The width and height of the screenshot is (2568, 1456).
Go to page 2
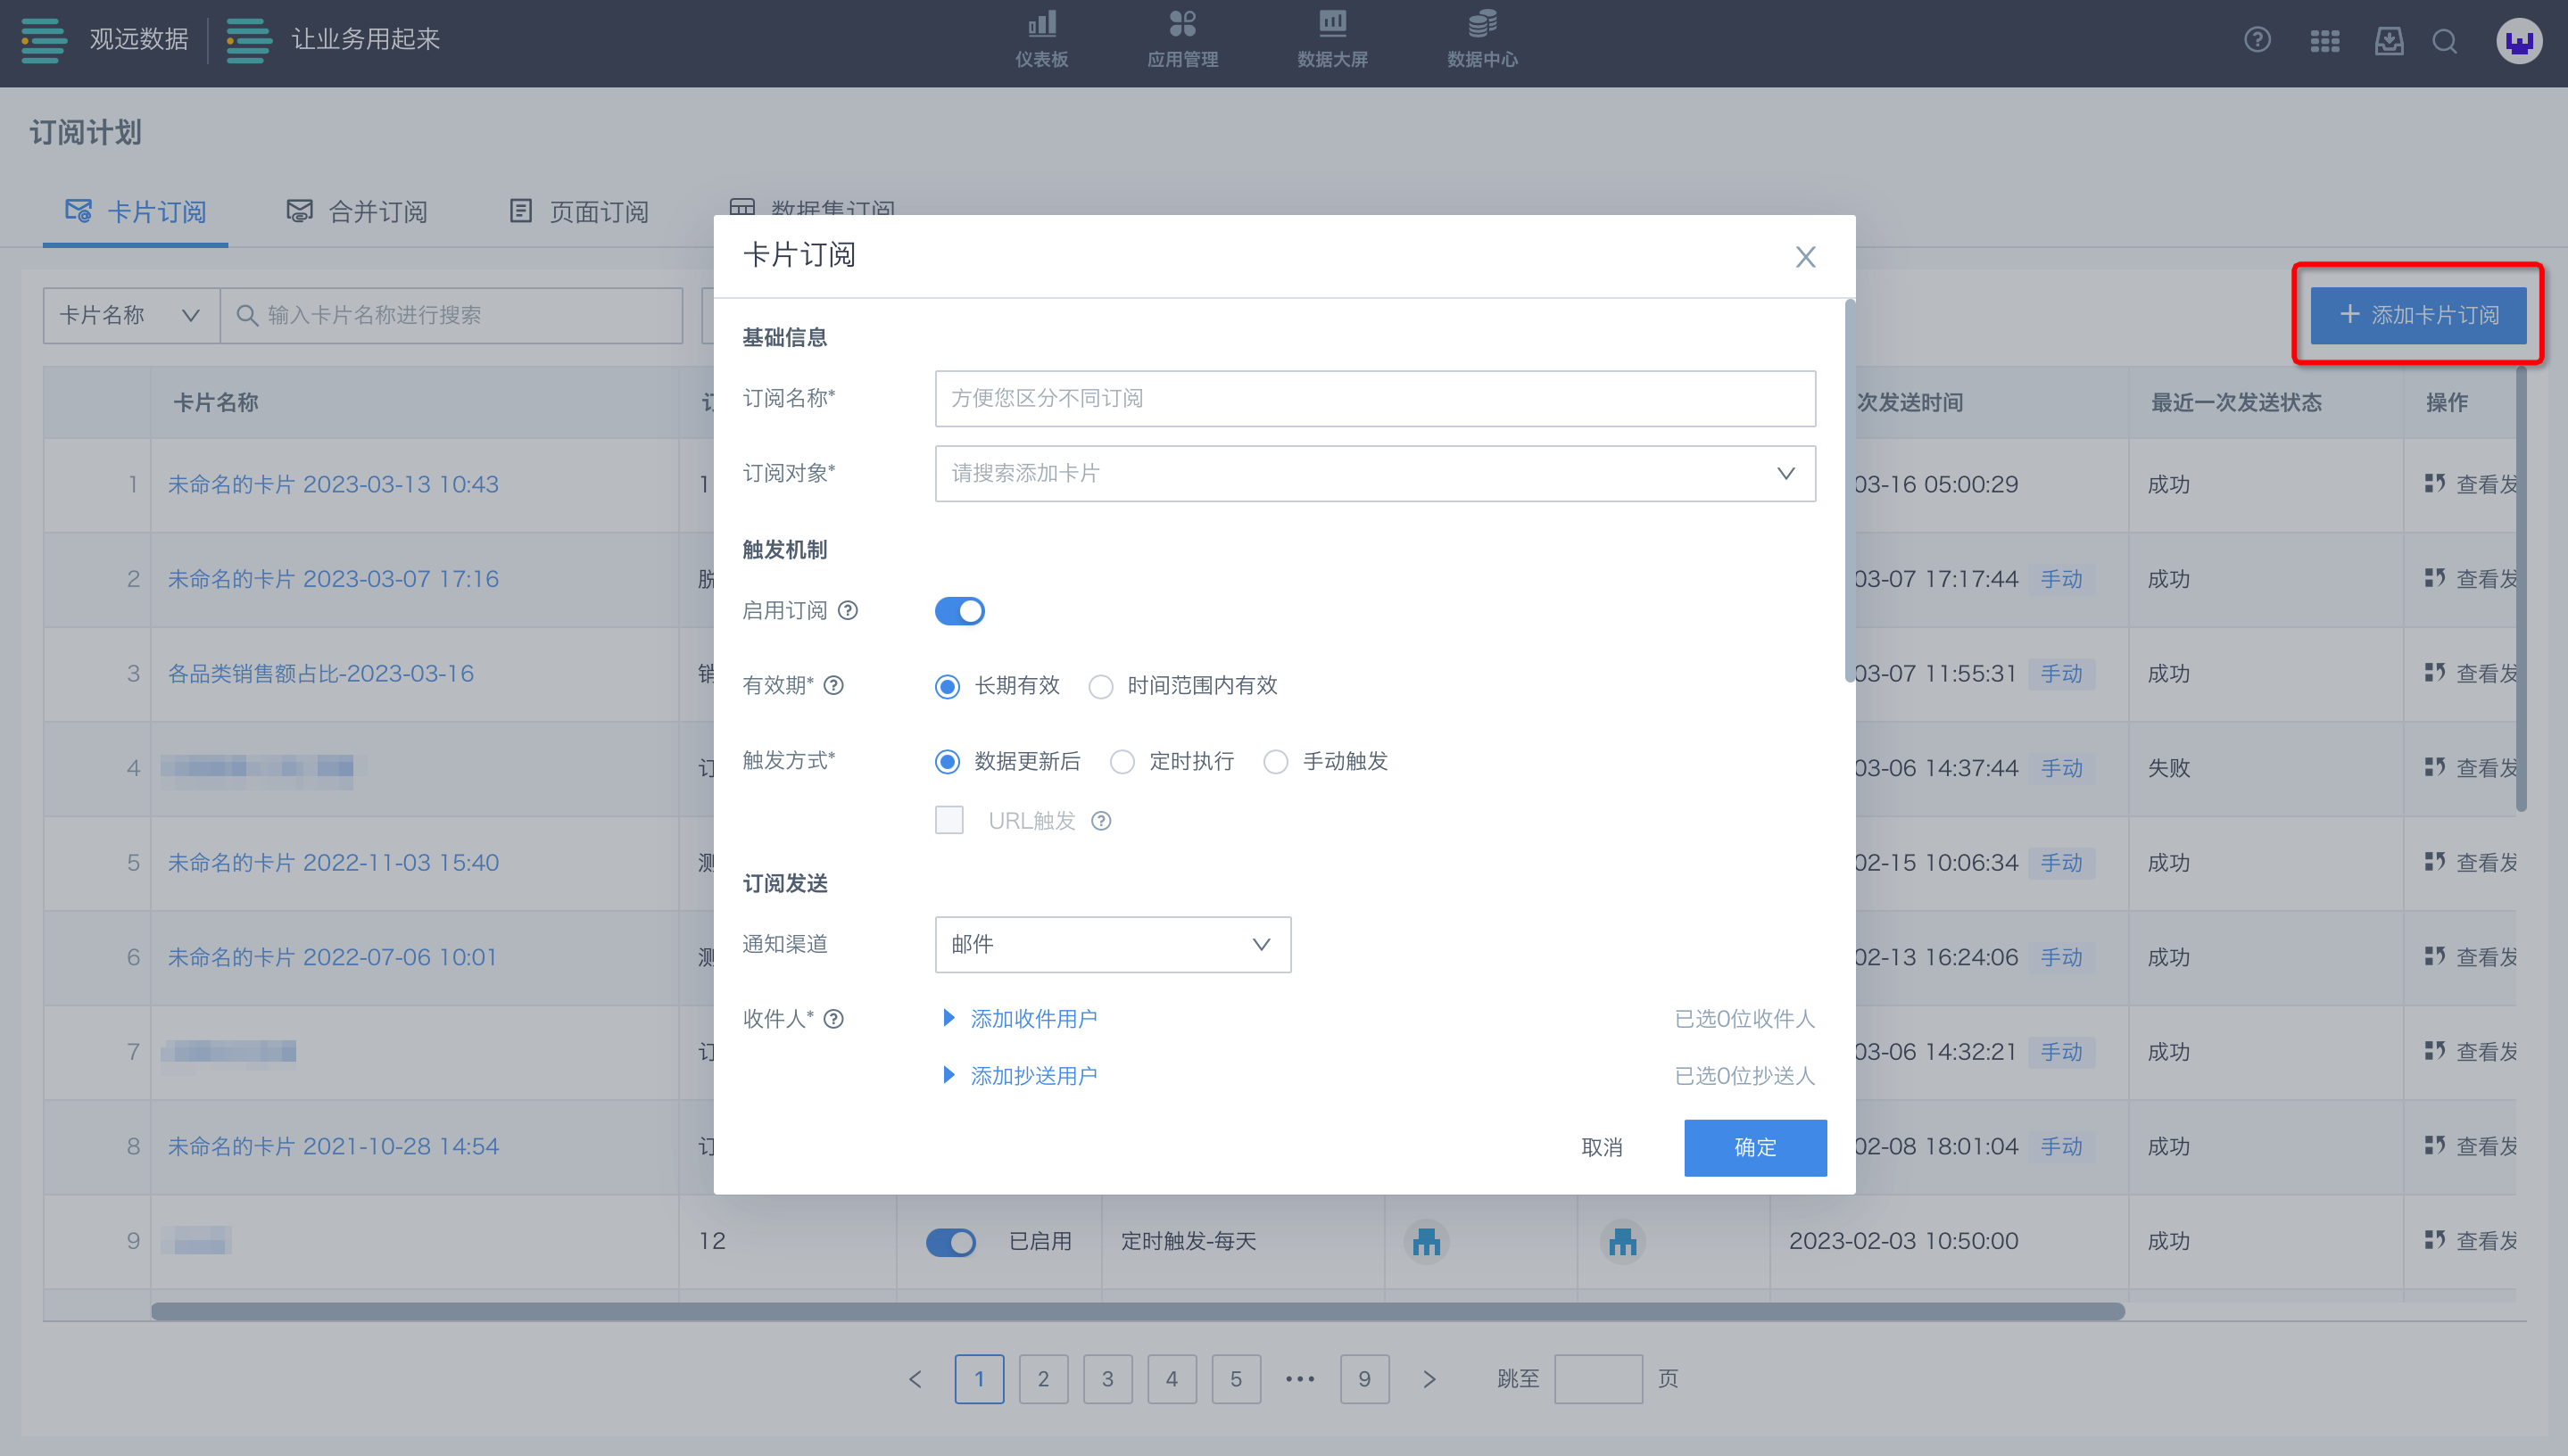click(x=1043, y=1379)
